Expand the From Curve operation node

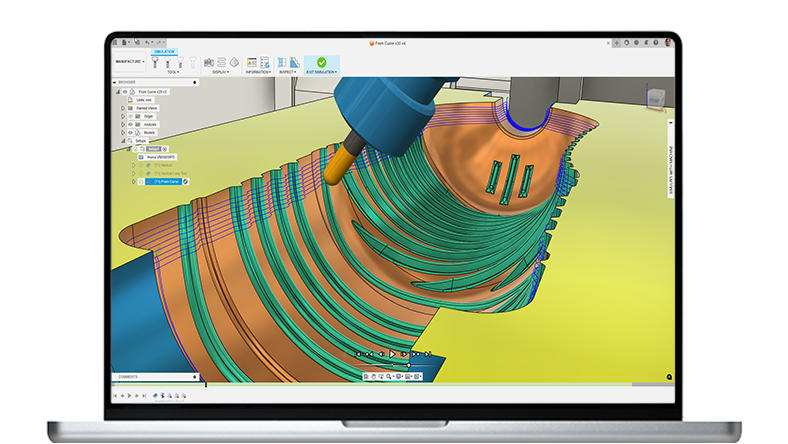(134, 182)
